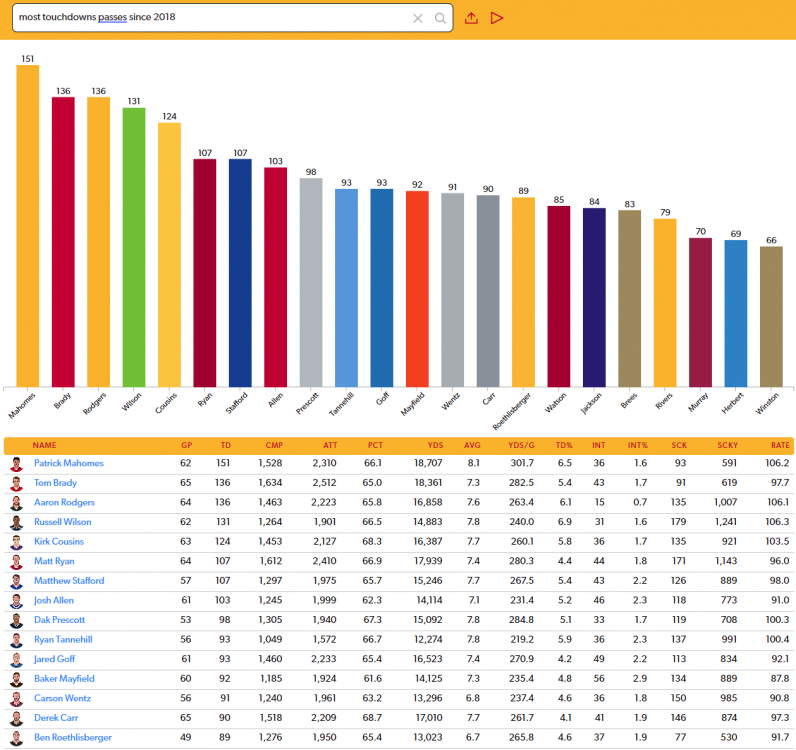Sort the table by the TD column header

225,445
